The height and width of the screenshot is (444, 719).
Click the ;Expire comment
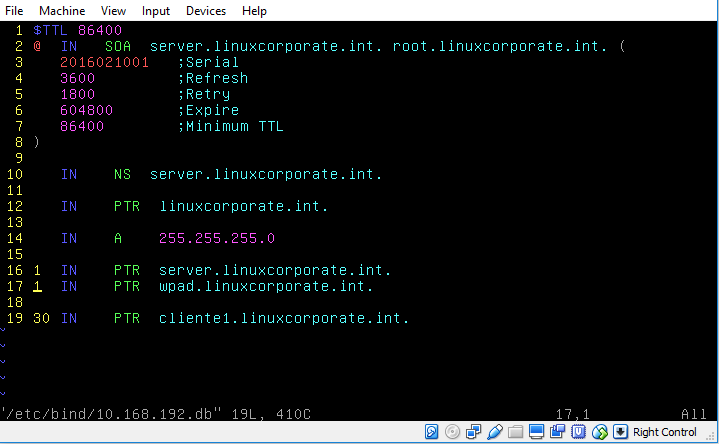(209, 110)
